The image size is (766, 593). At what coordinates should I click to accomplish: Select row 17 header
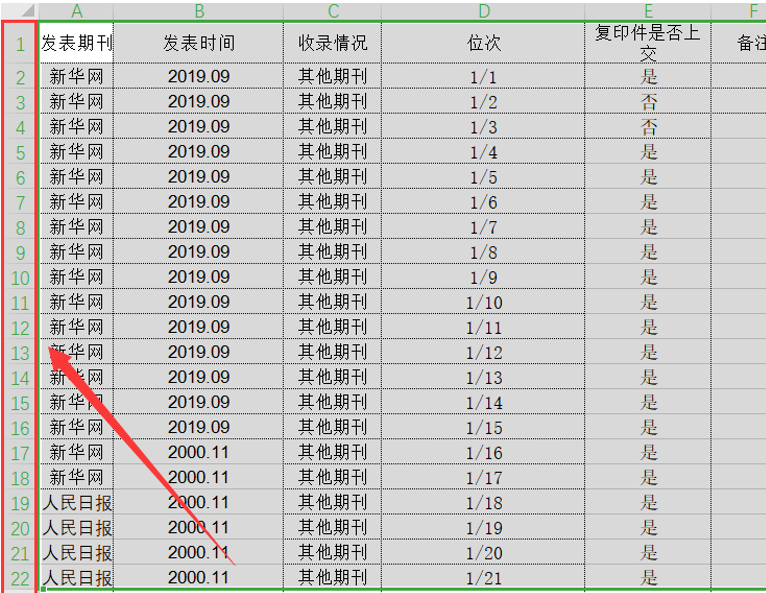[x=20, y=453]
